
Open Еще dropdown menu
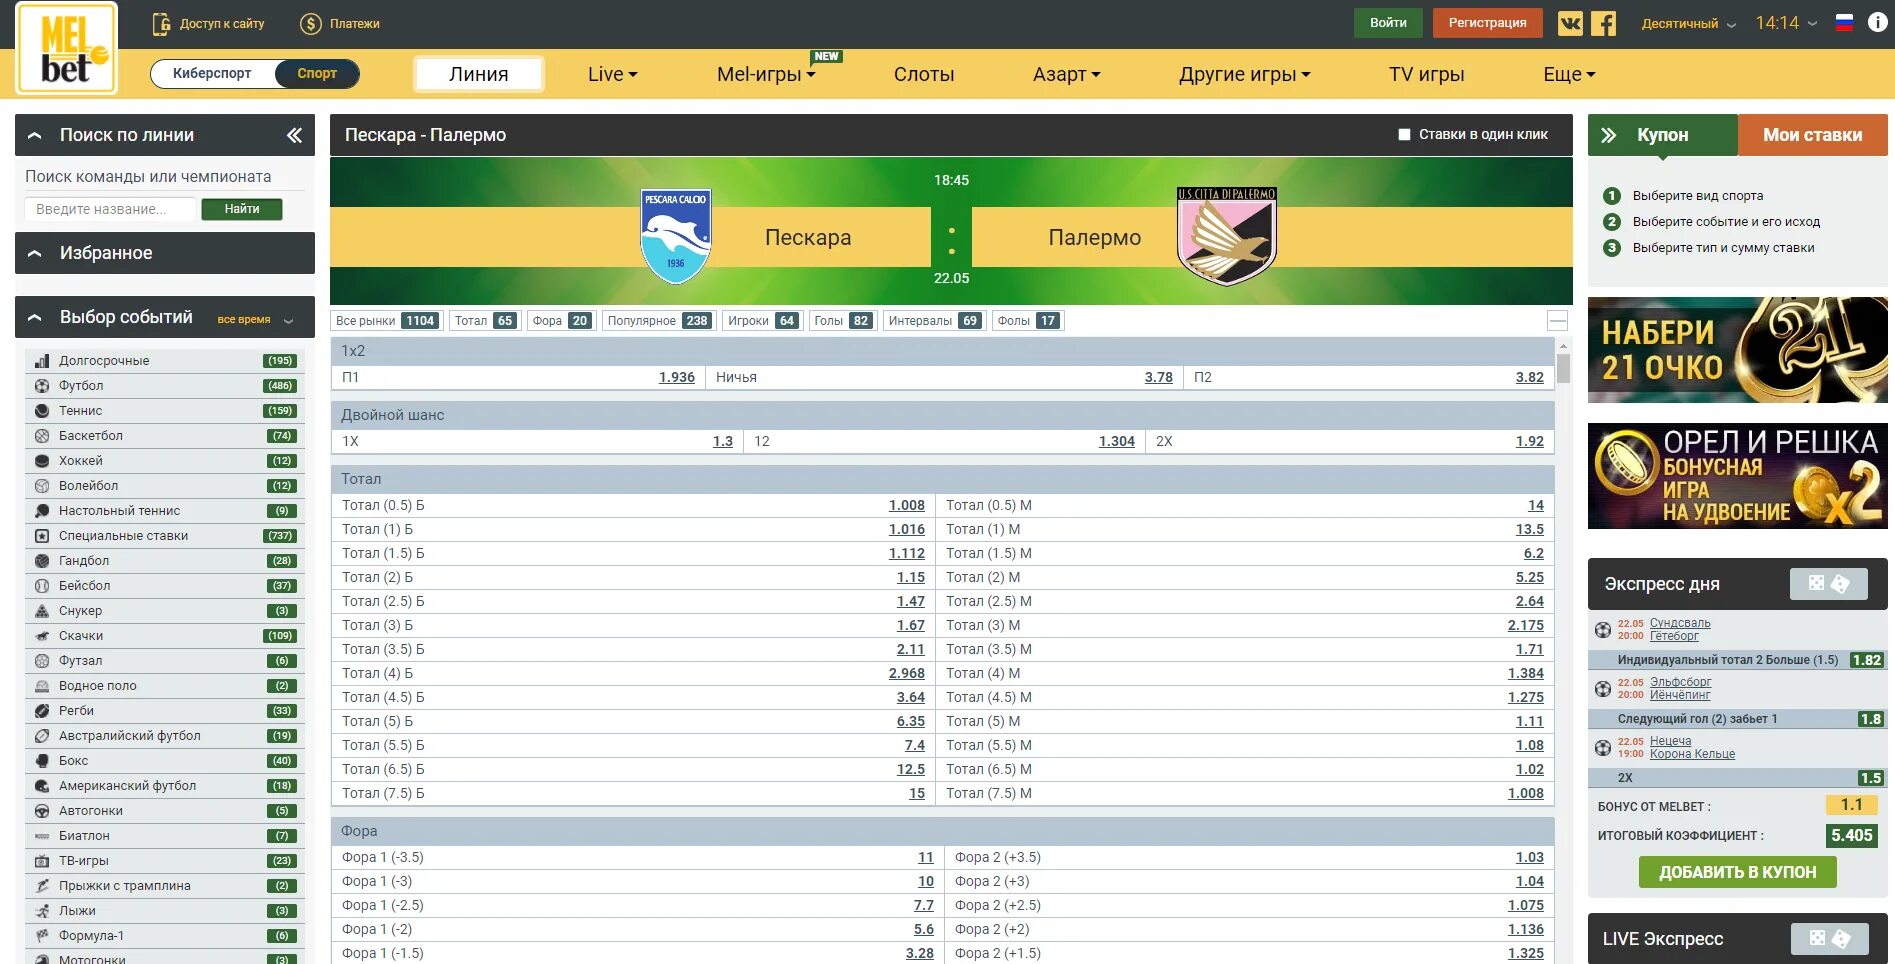click(1569, 74)
